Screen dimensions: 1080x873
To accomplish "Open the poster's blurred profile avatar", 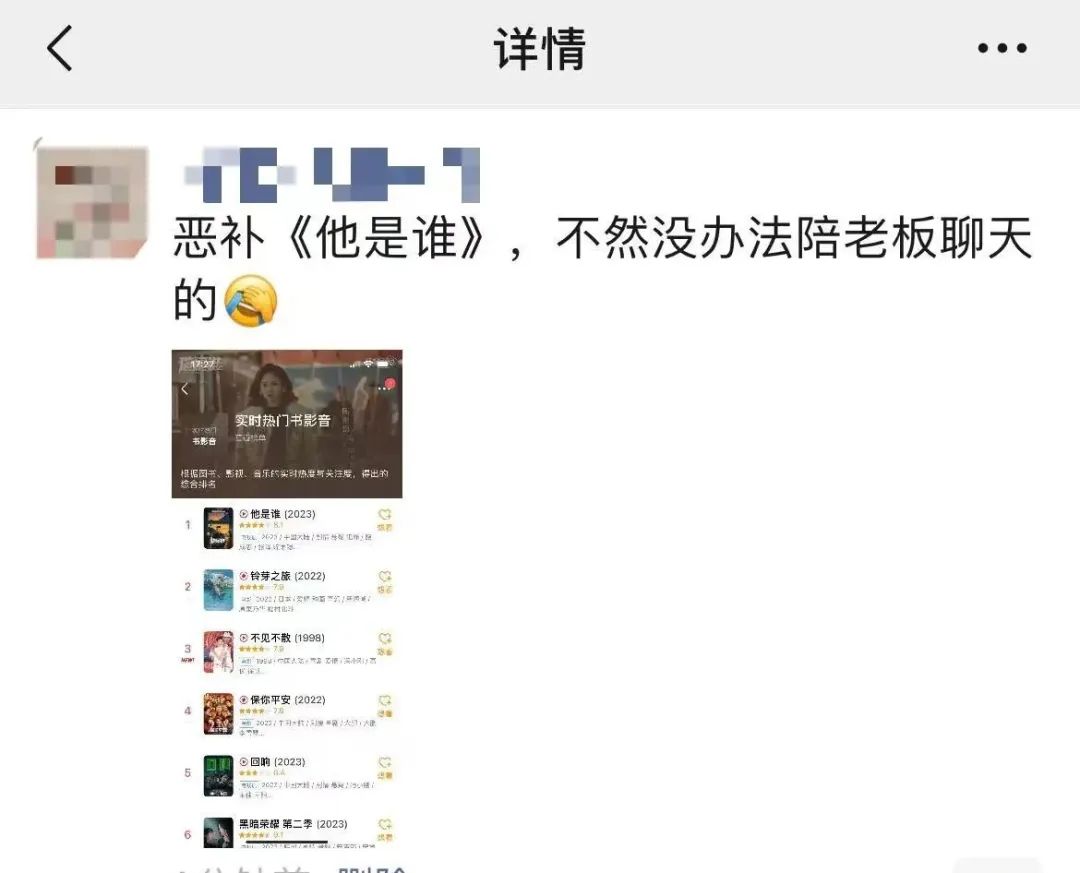I will (x=92, y=202).
